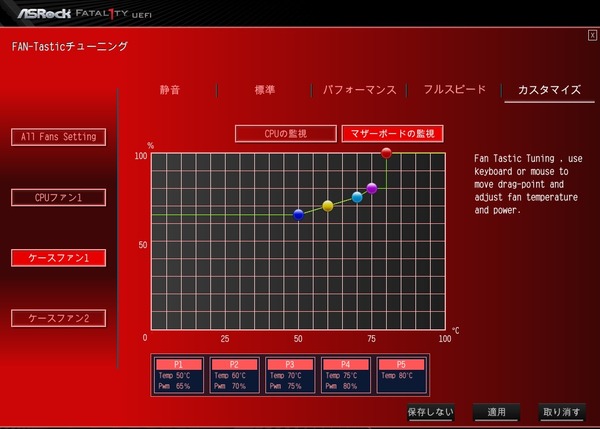600x429 pixels.
Task: Click the purple P4 drag-point on the curve
Action: coord(372,188)
